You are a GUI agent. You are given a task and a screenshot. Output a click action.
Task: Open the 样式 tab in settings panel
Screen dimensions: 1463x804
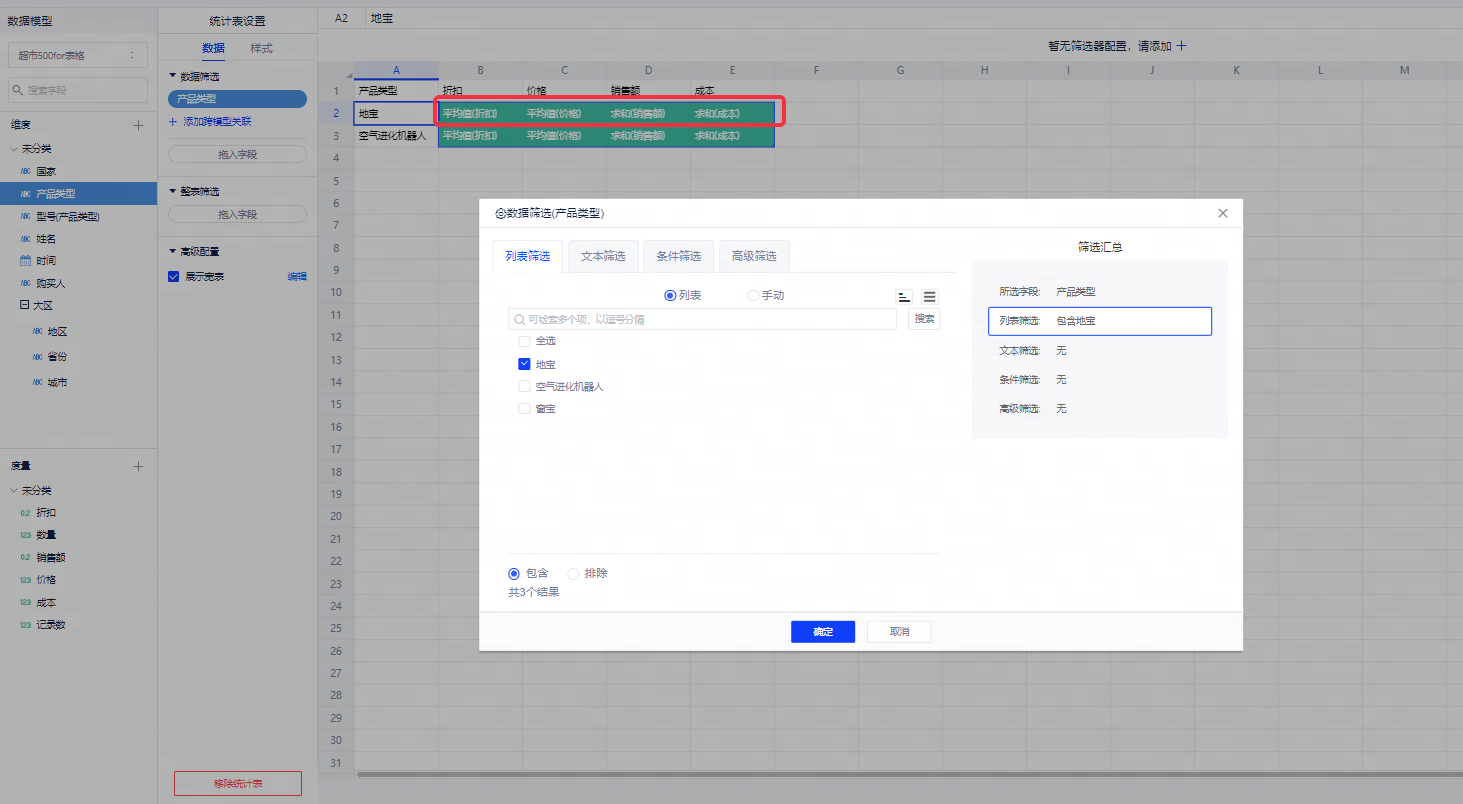[261, 48]
